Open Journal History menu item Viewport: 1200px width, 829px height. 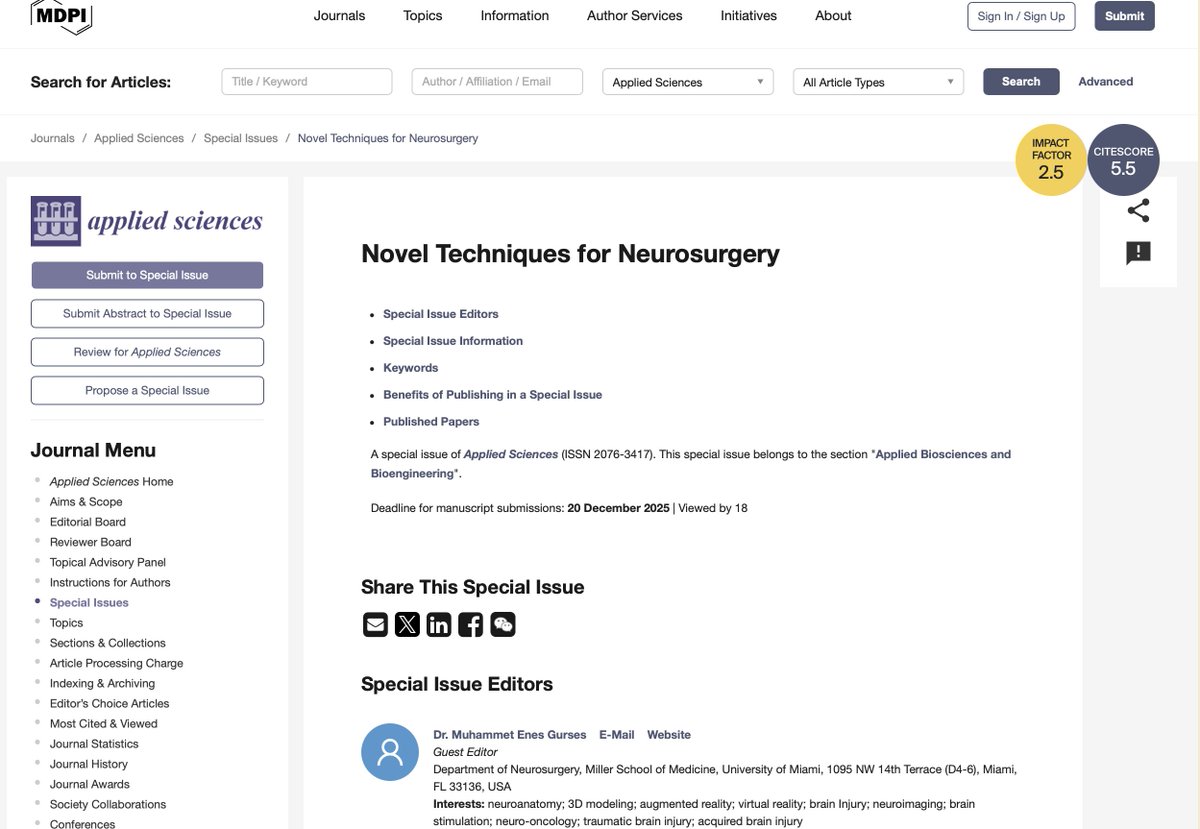[89, 764]
